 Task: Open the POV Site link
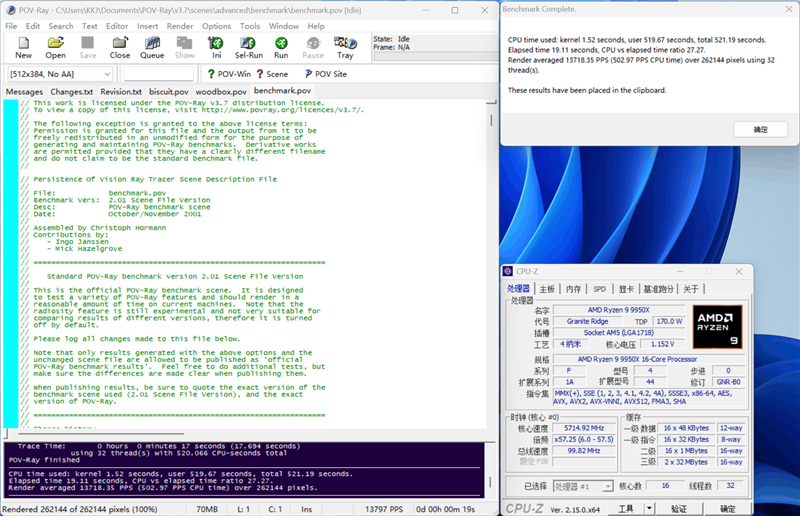pyautogui.click(x=326, y=74)
